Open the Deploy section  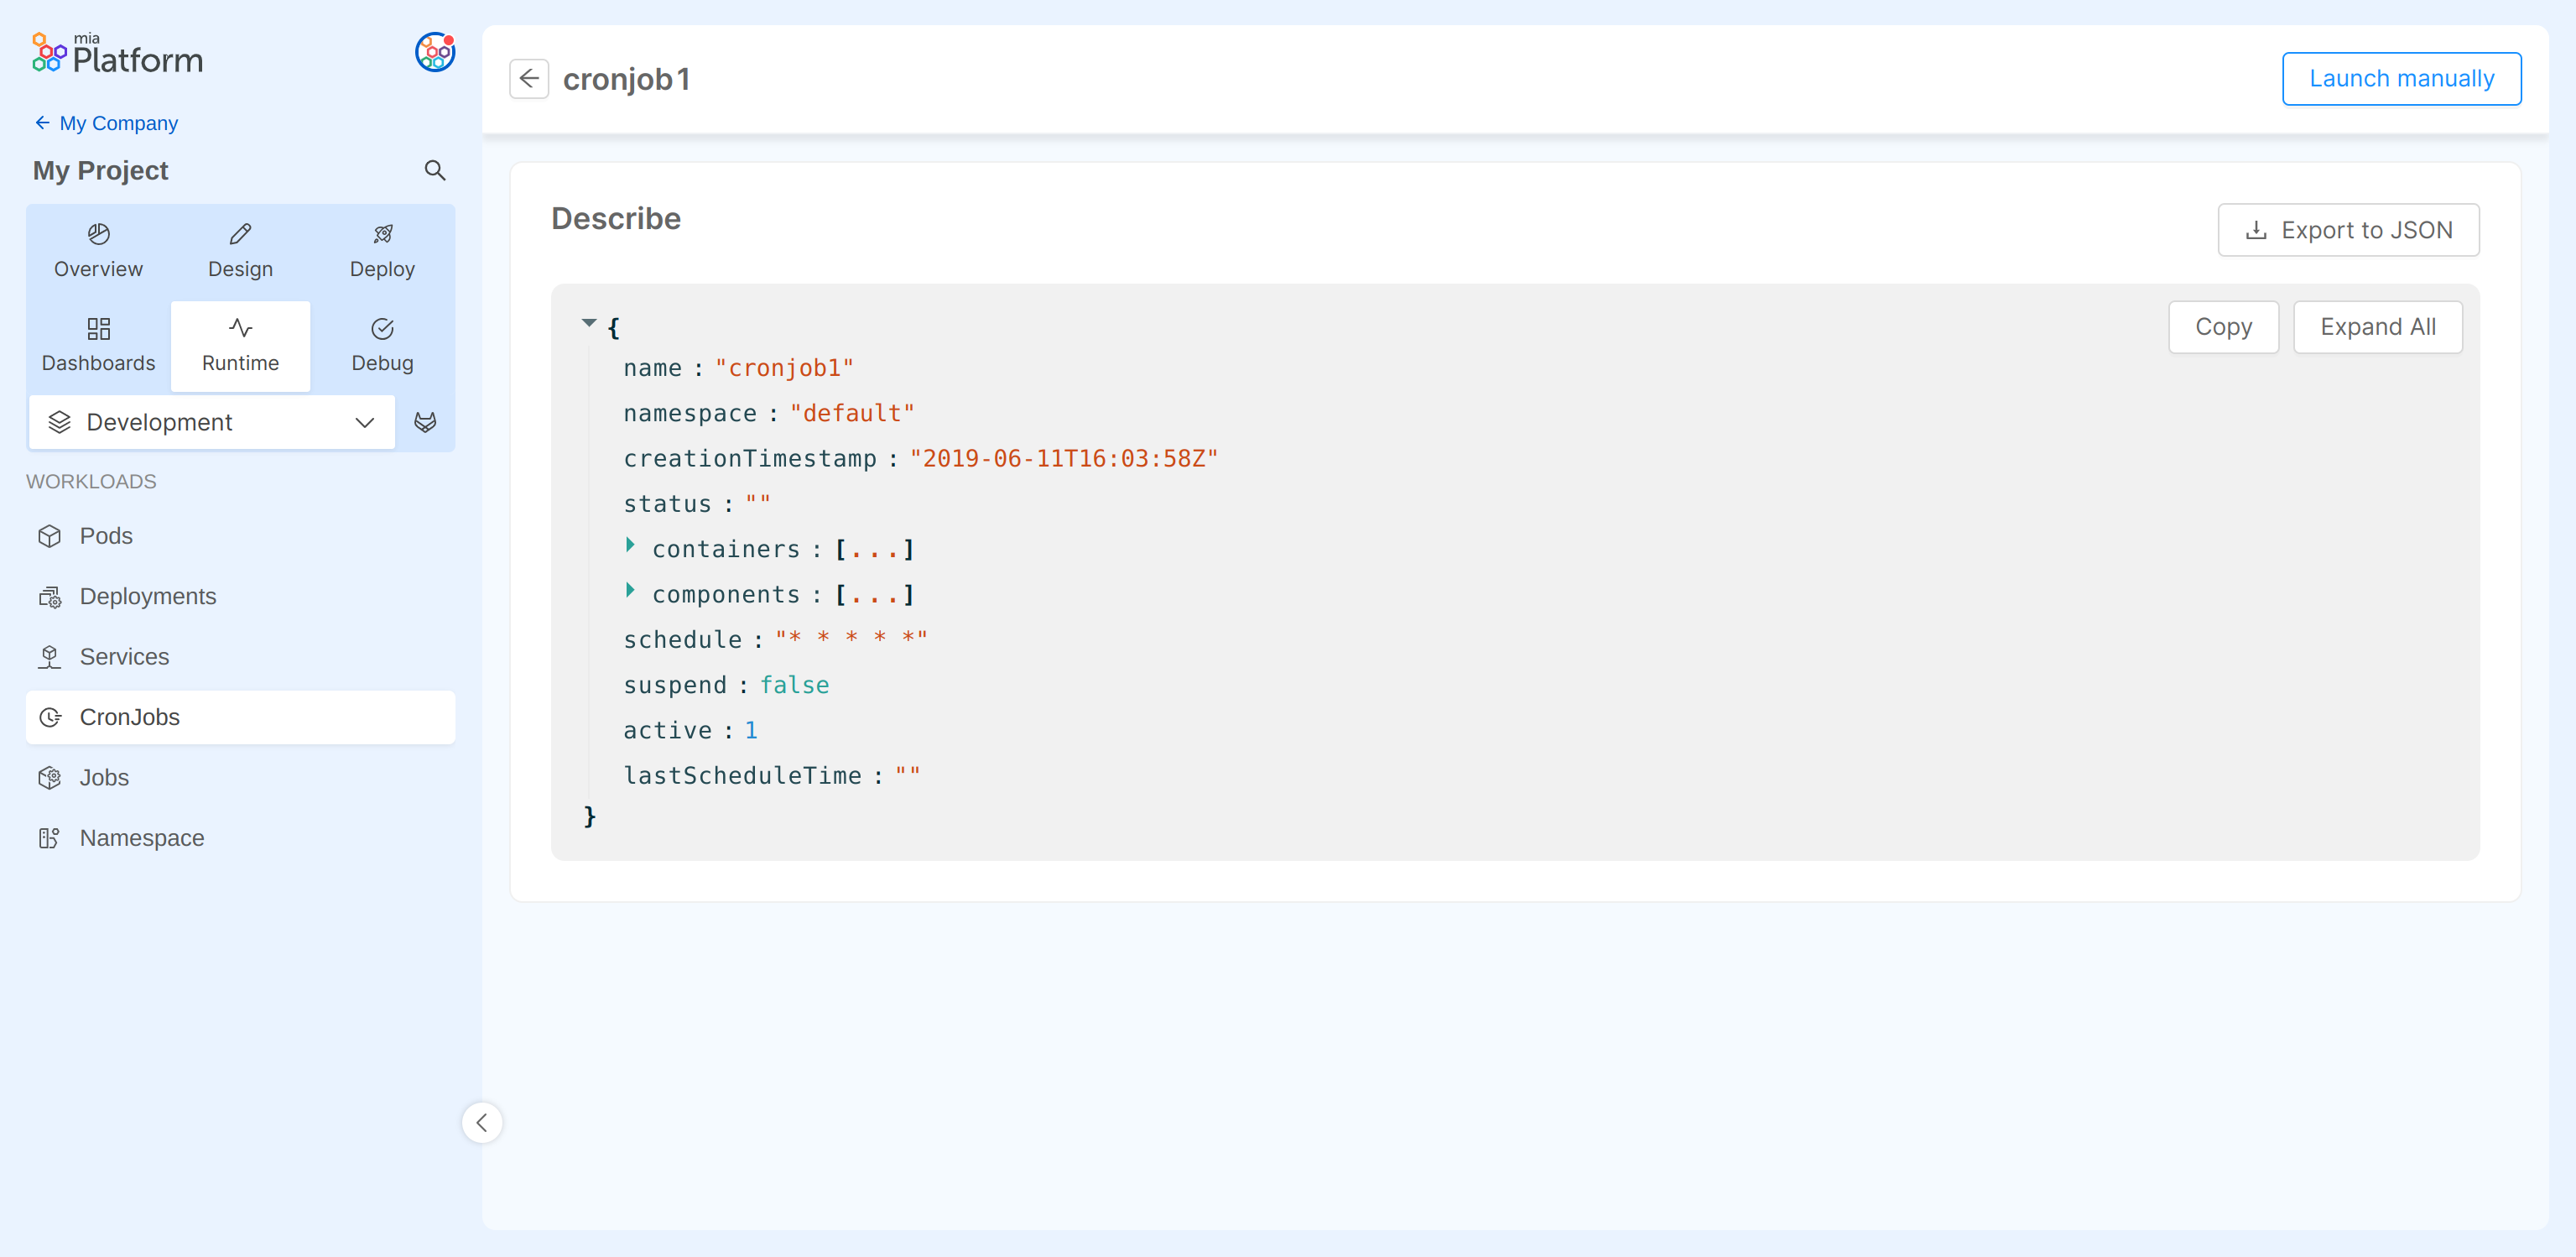(382, 250)
